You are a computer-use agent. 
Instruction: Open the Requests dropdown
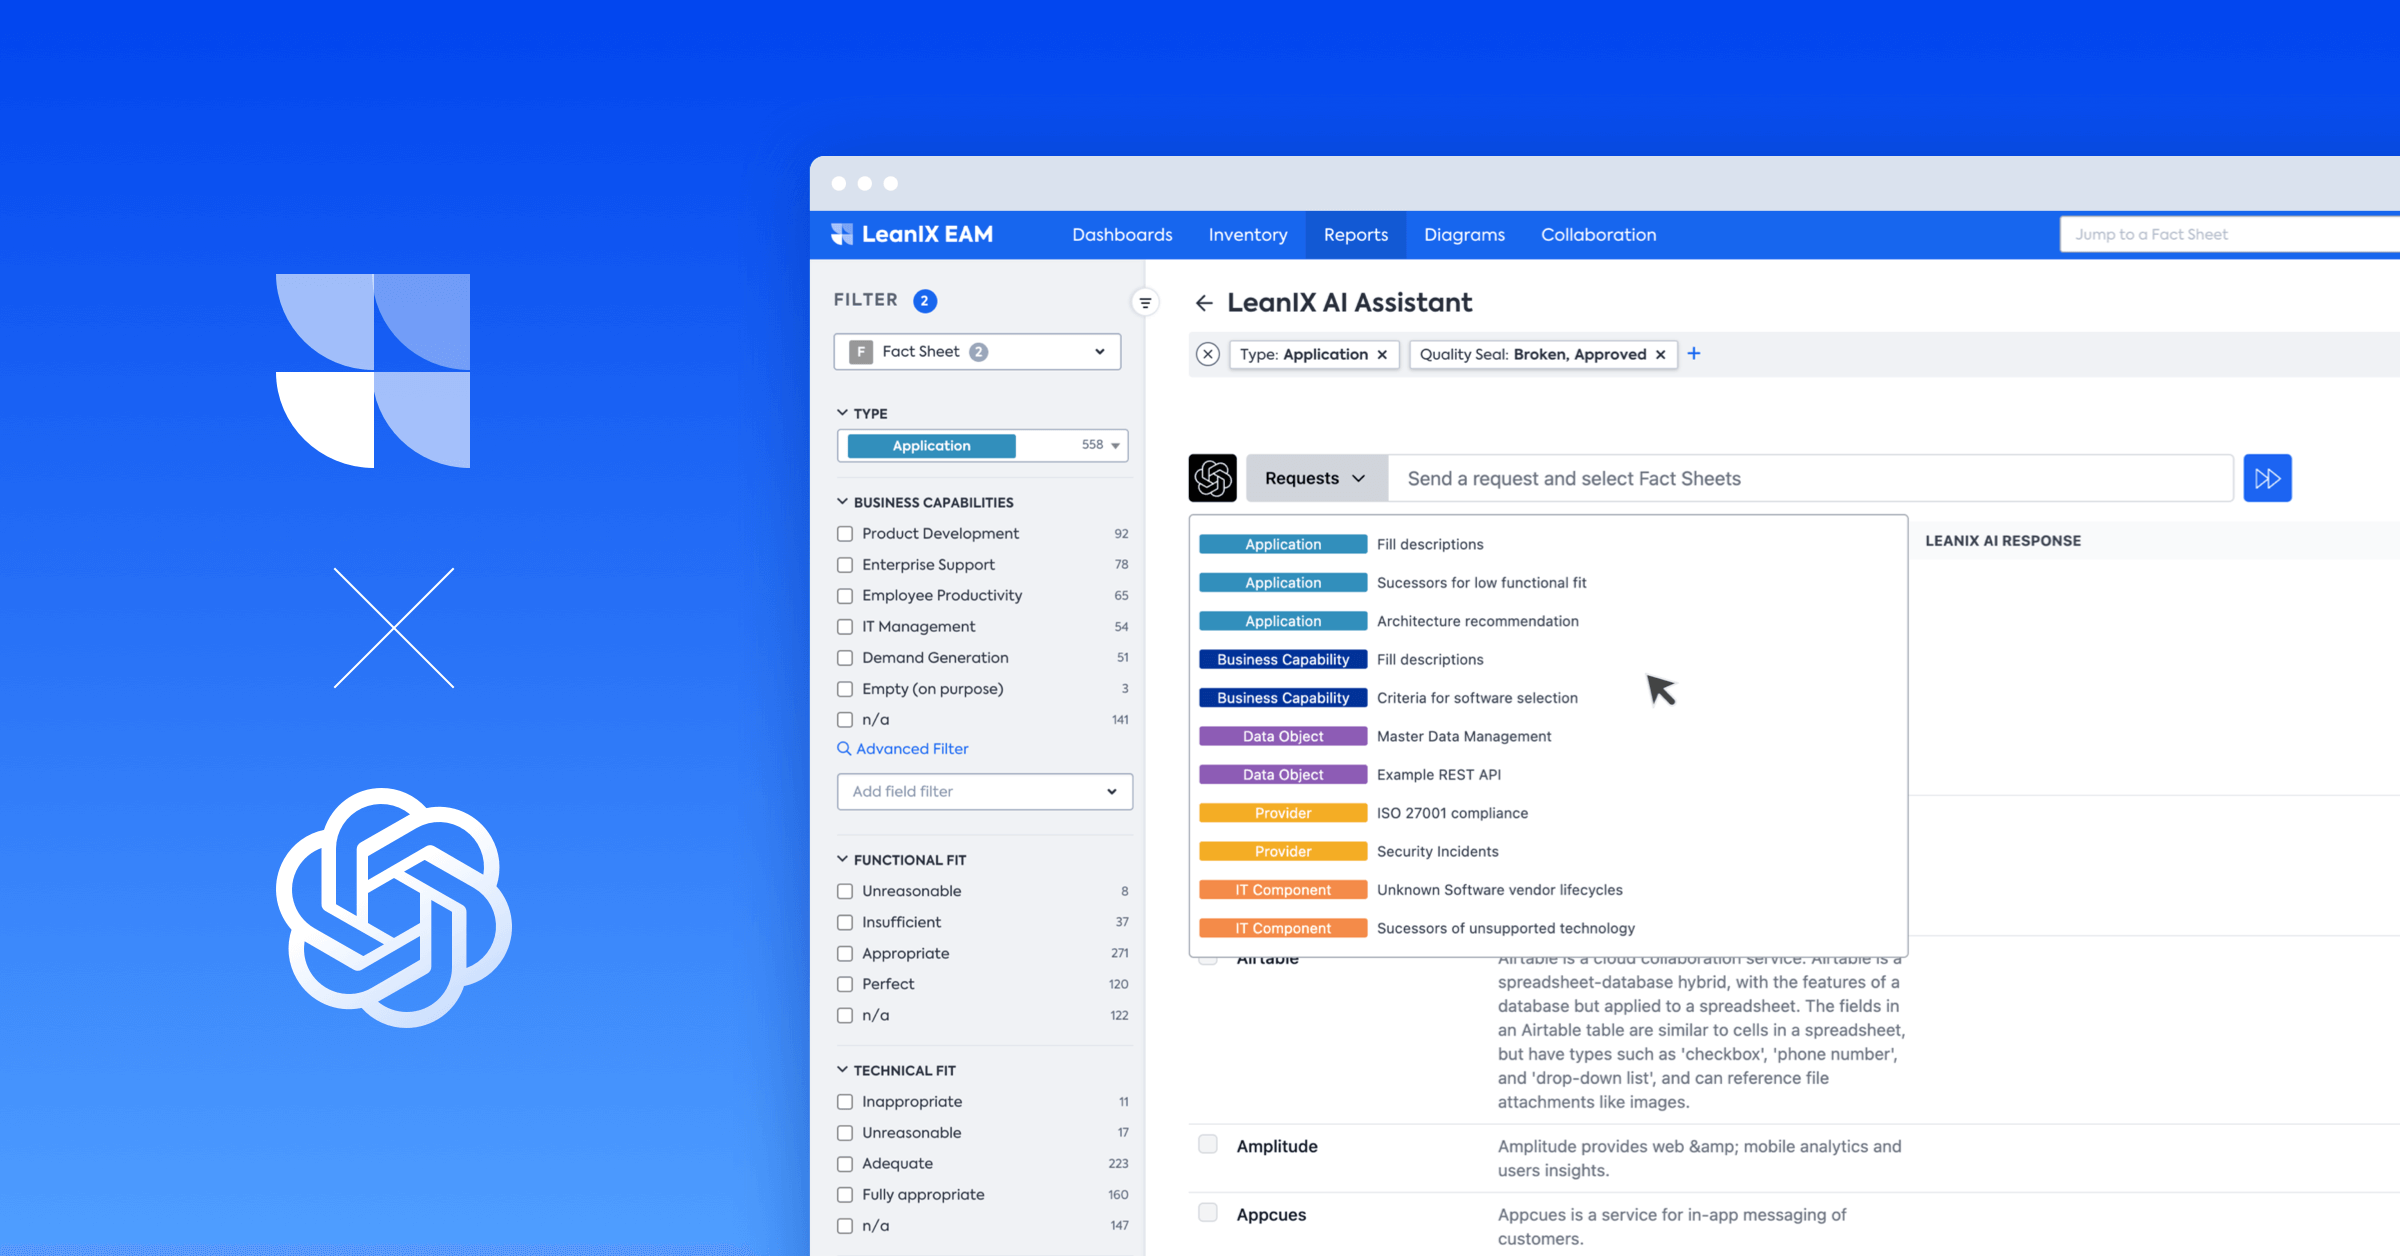coord(1315,478)
